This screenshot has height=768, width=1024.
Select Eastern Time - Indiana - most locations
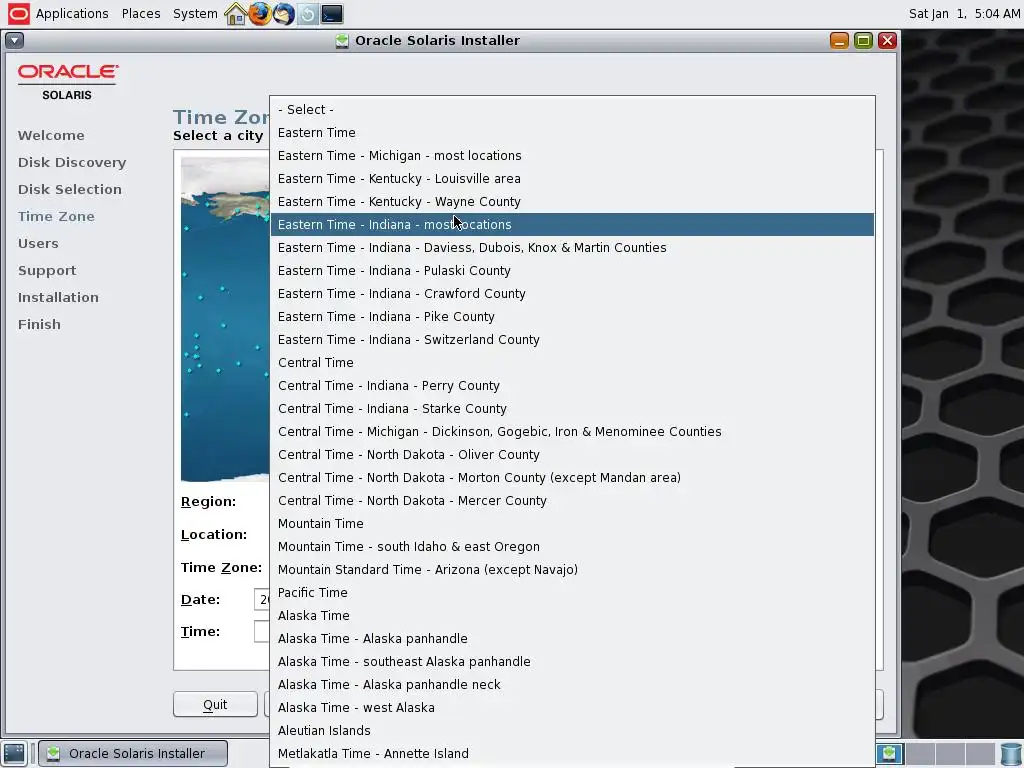click(x=572, y=224)
